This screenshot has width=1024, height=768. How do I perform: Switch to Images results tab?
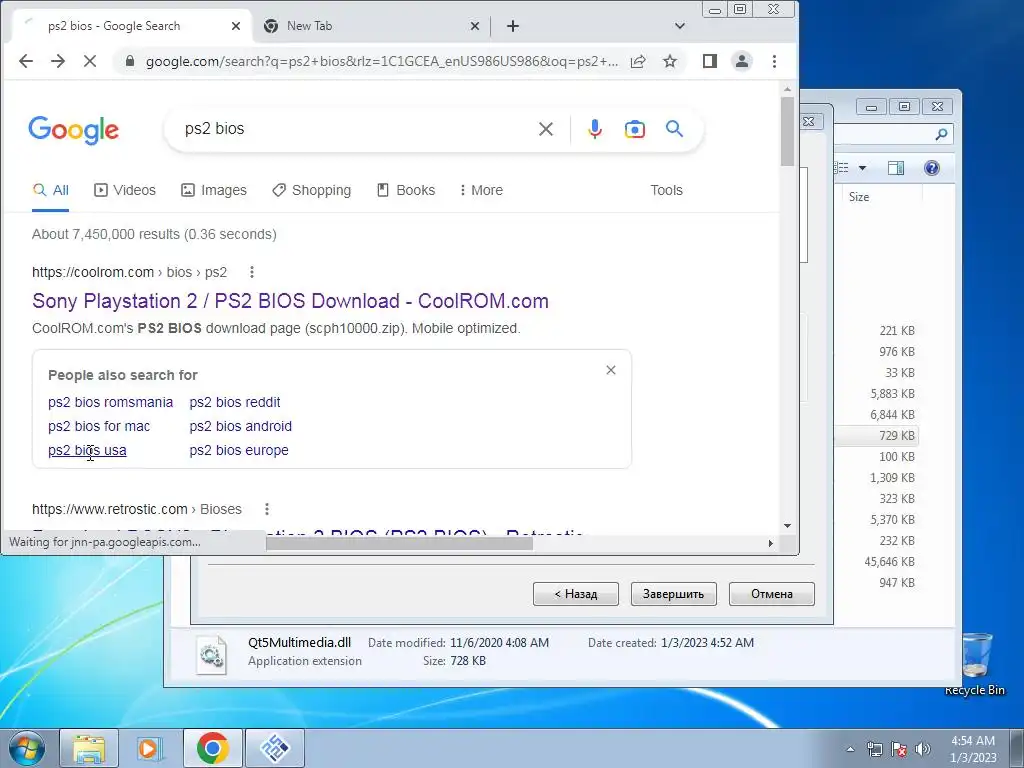214,190
